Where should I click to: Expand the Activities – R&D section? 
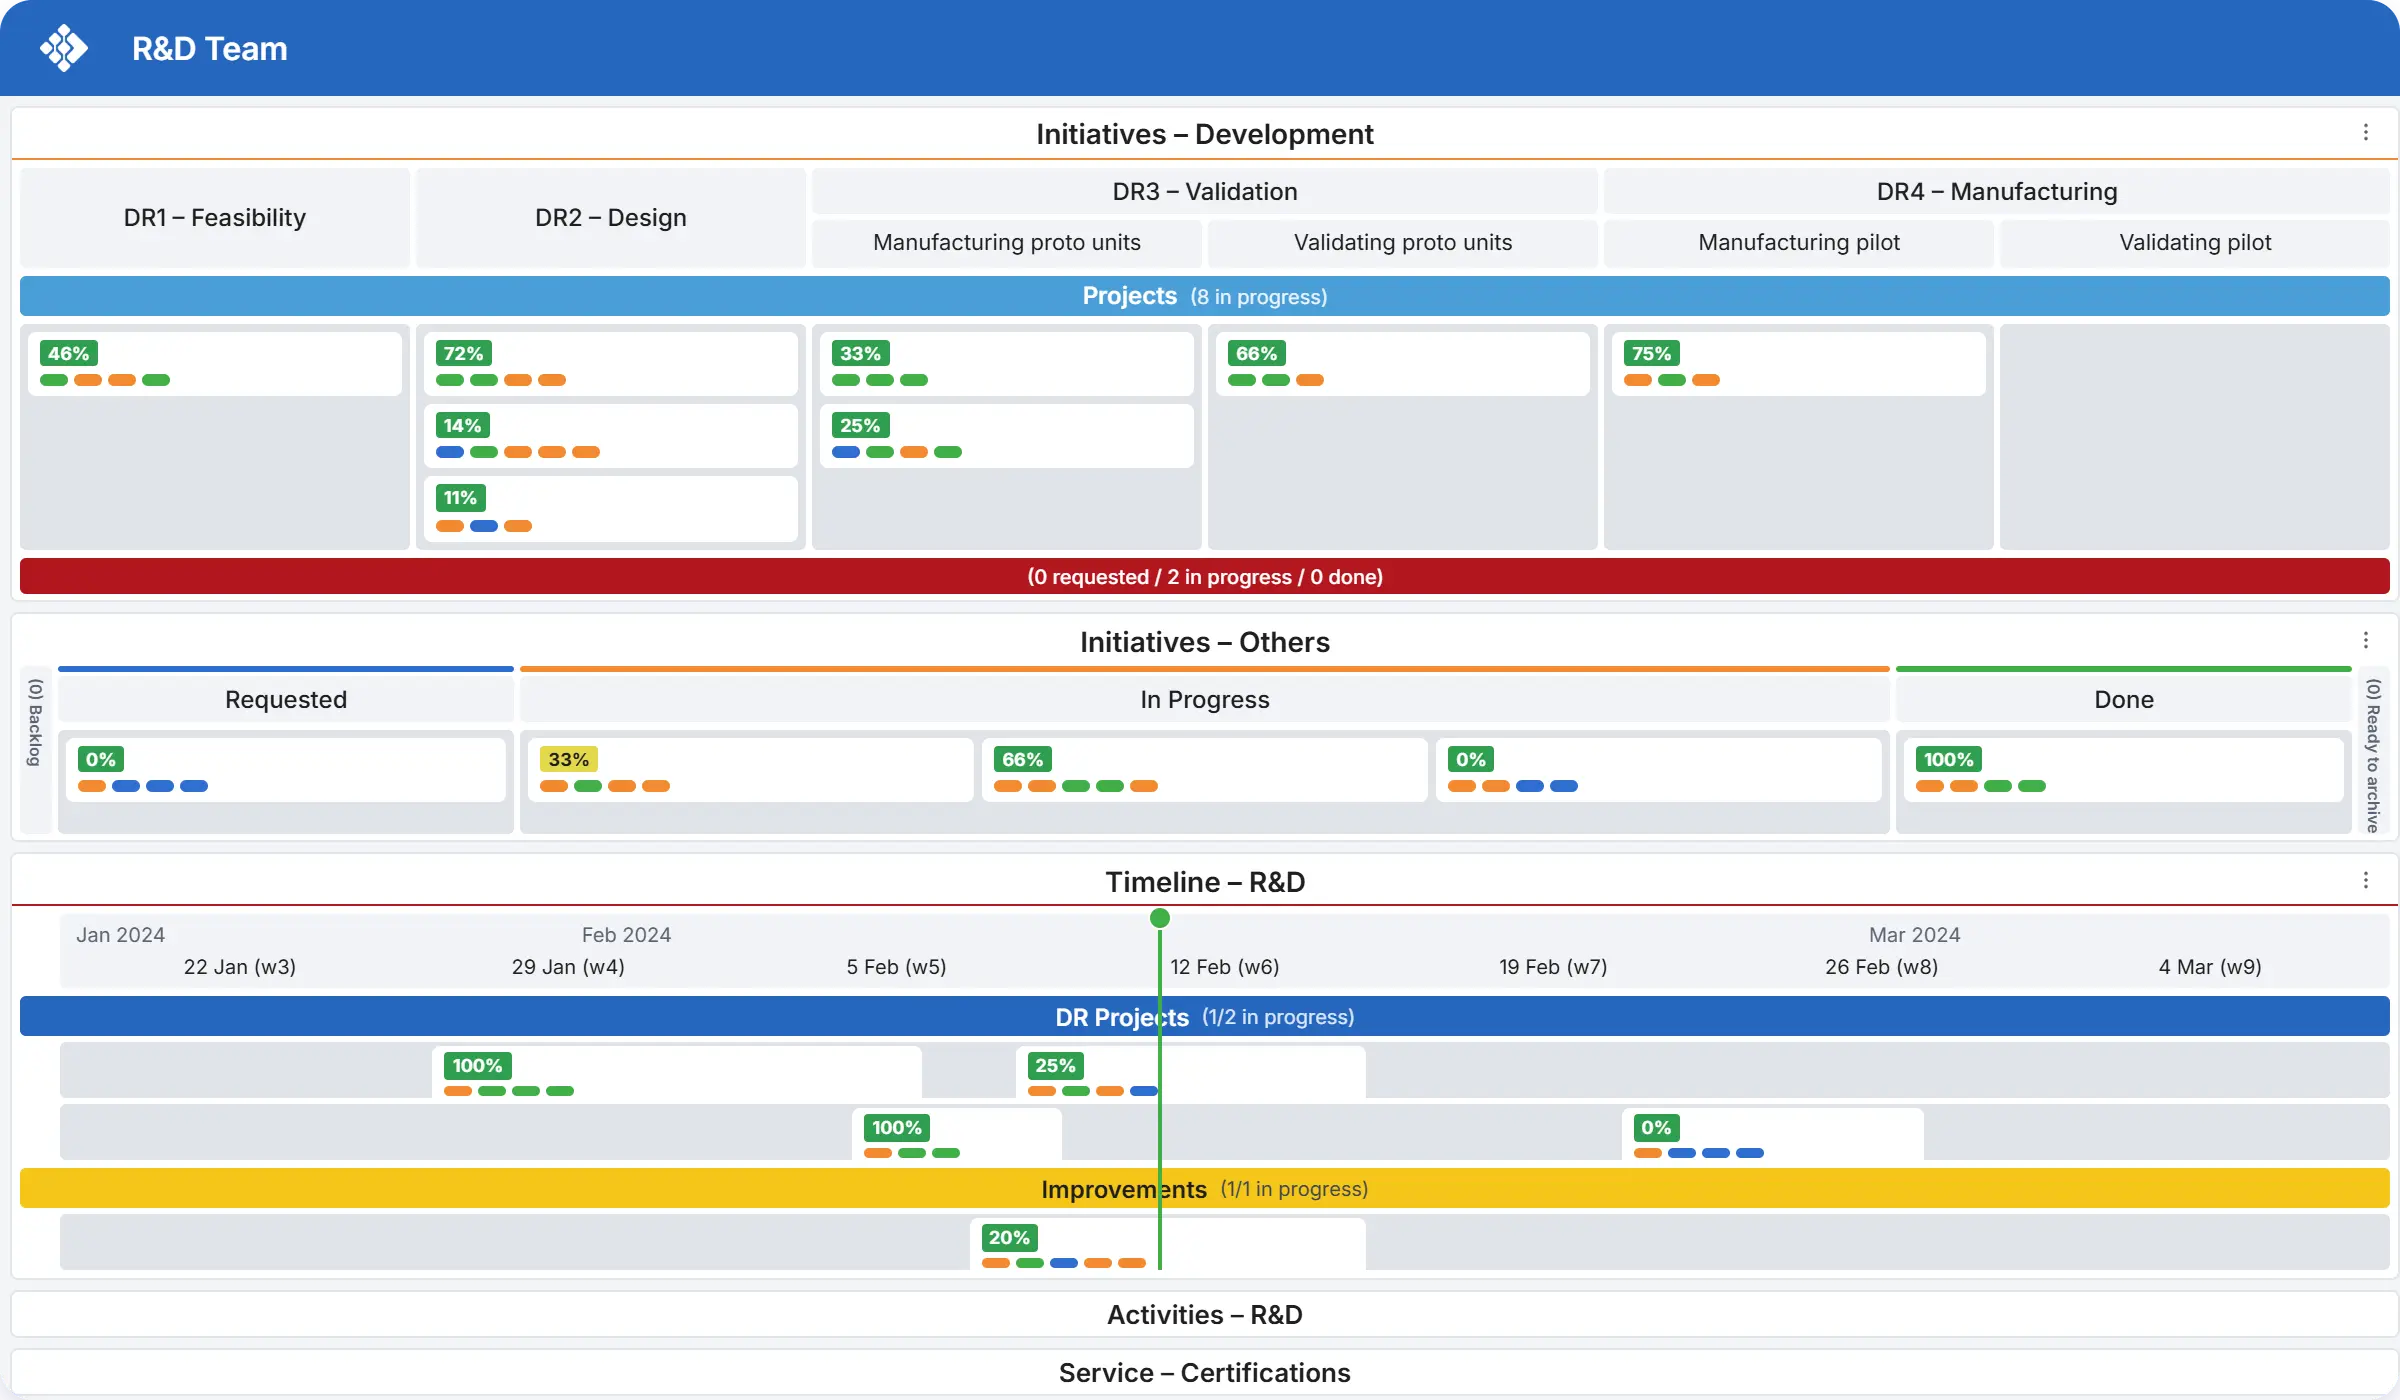click(1204, 1315)
